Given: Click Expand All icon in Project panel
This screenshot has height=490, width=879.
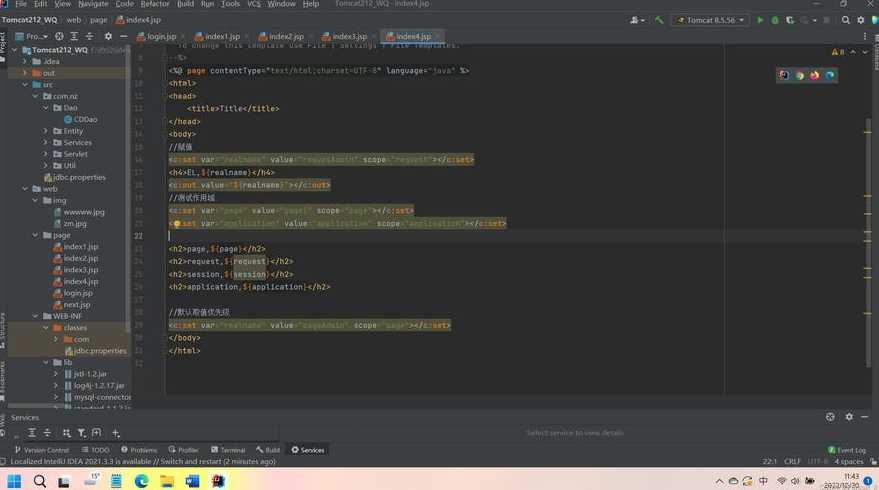Looking at the screenshot, I should [x=74, y=36].
